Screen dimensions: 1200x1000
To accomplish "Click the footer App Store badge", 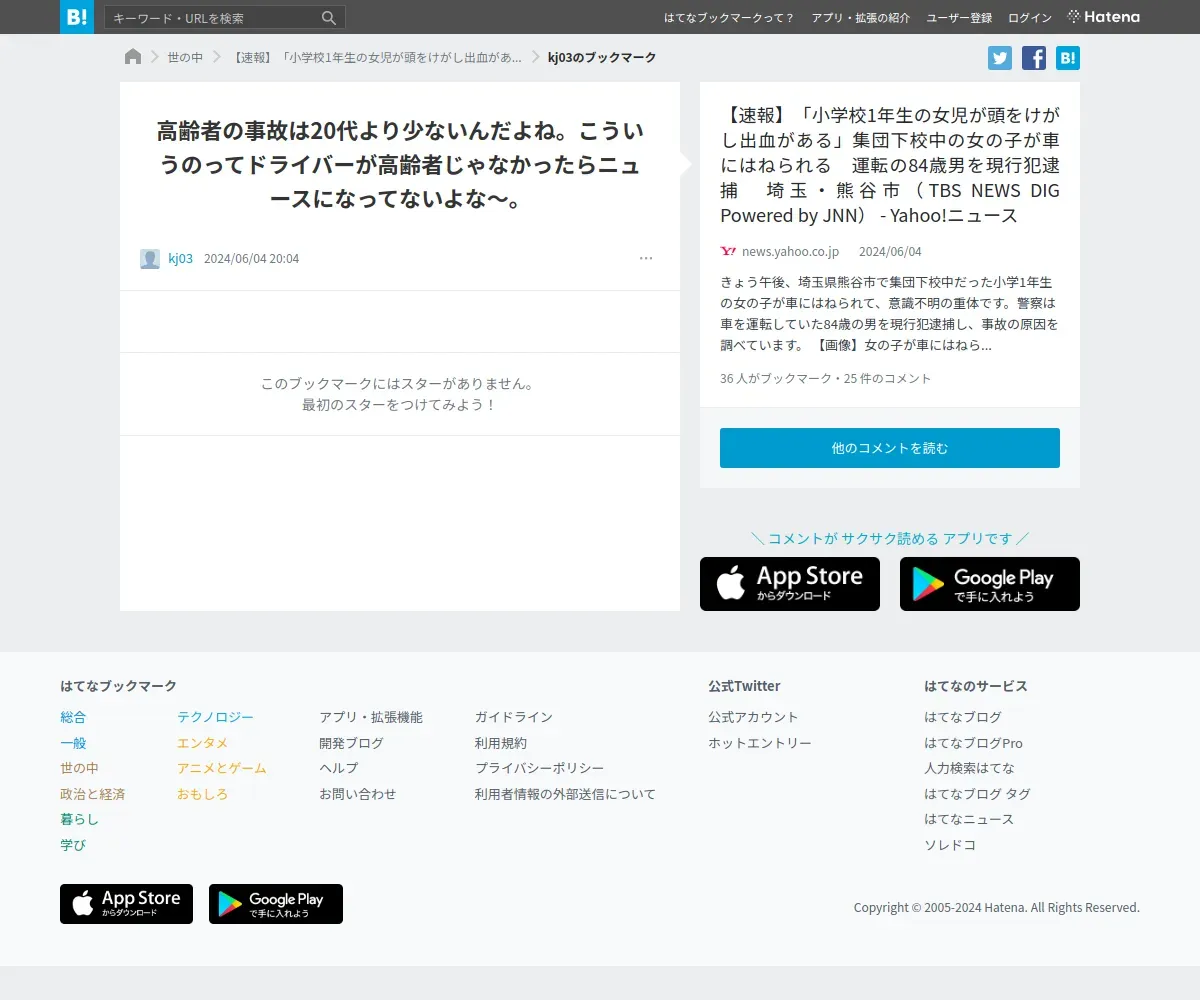I will click(x=126, y=904).
